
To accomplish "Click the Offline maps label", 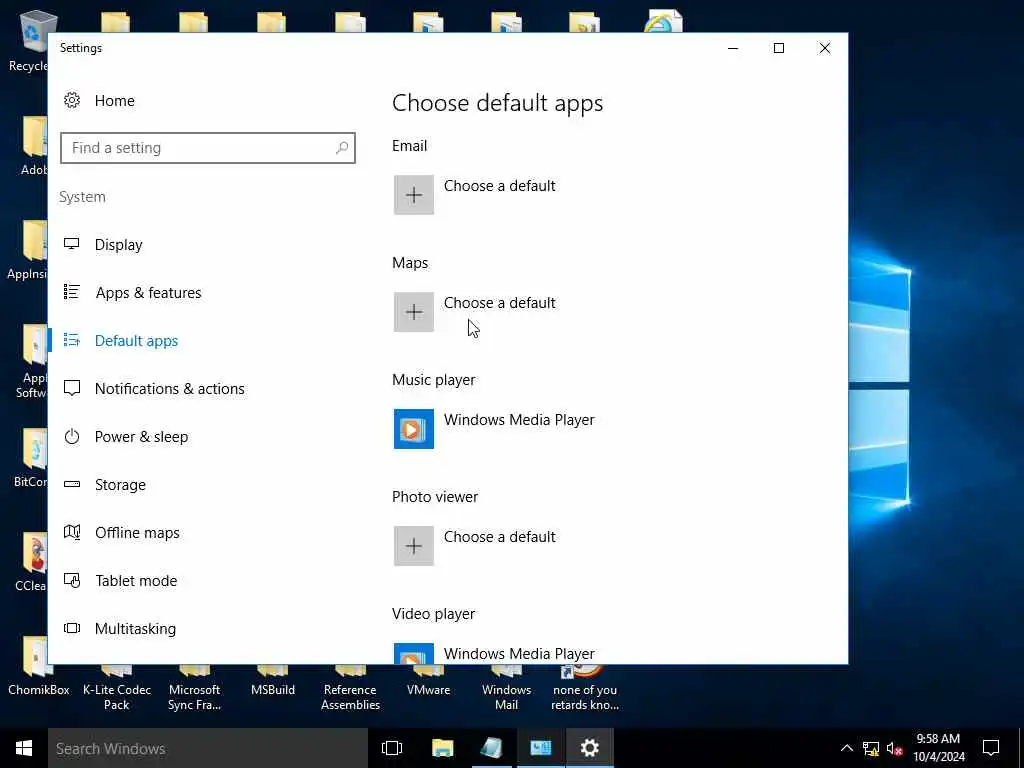I will [x=137, y=533].
